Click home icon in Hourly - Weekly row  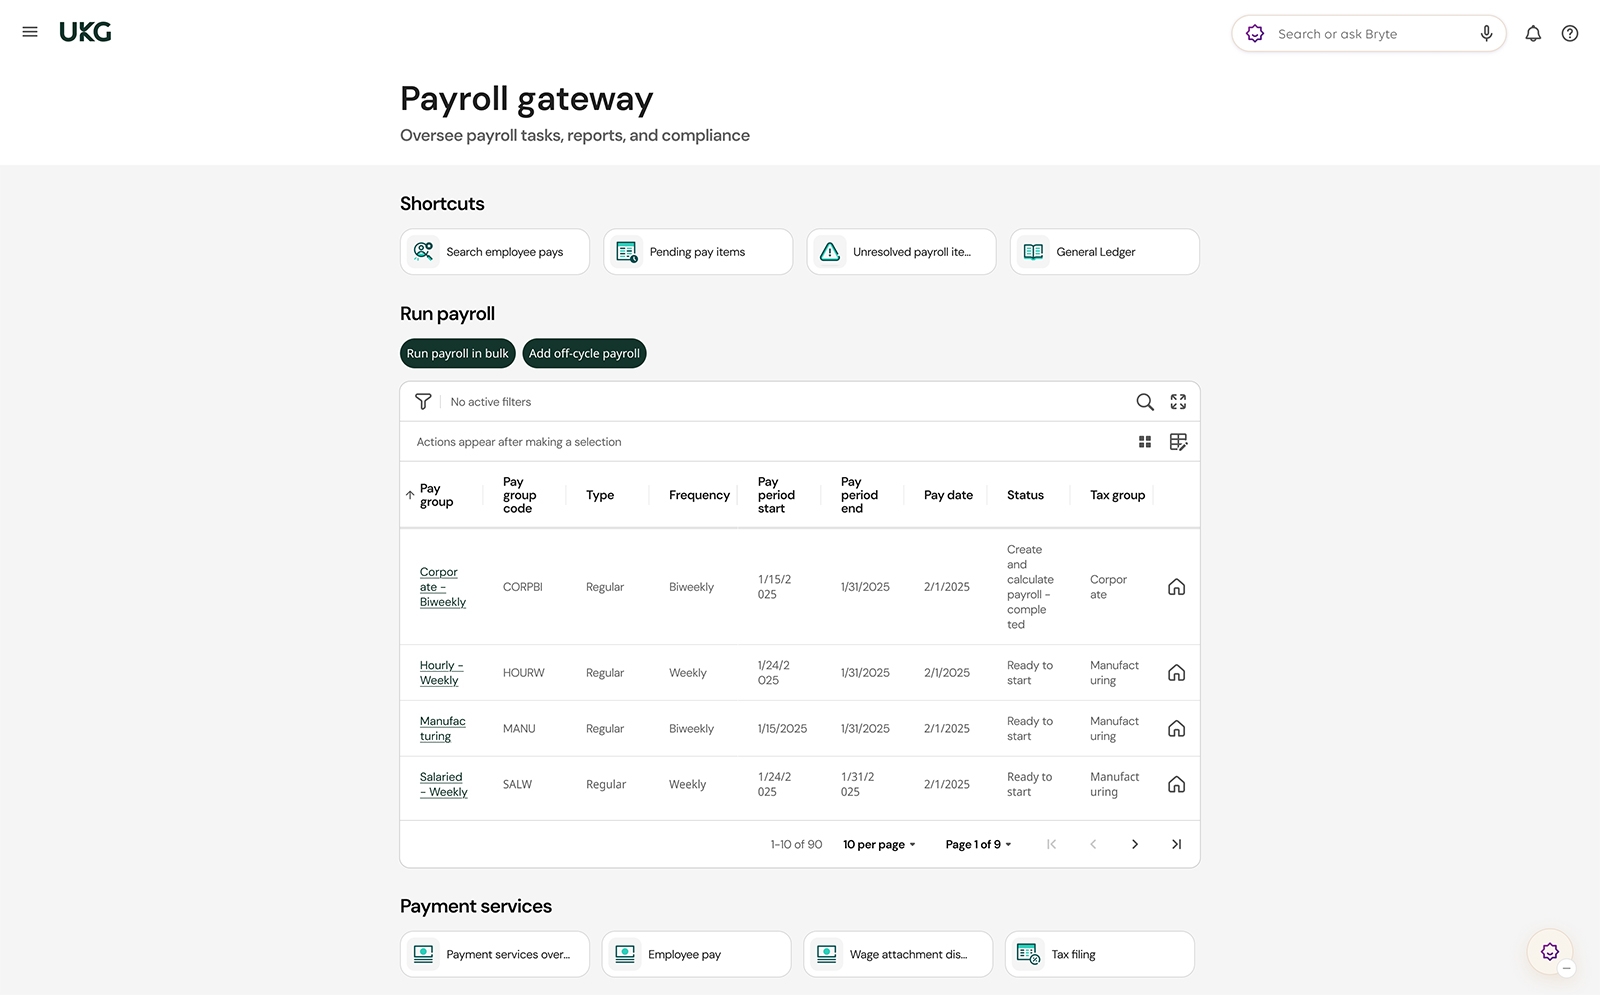click(x=1177, y=673)
